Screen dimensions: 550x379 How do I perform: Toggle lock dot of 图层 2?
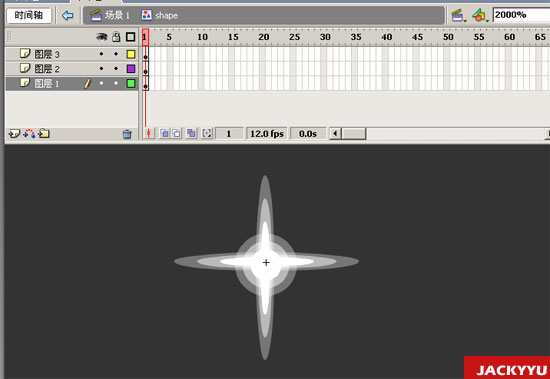(116, 69)
